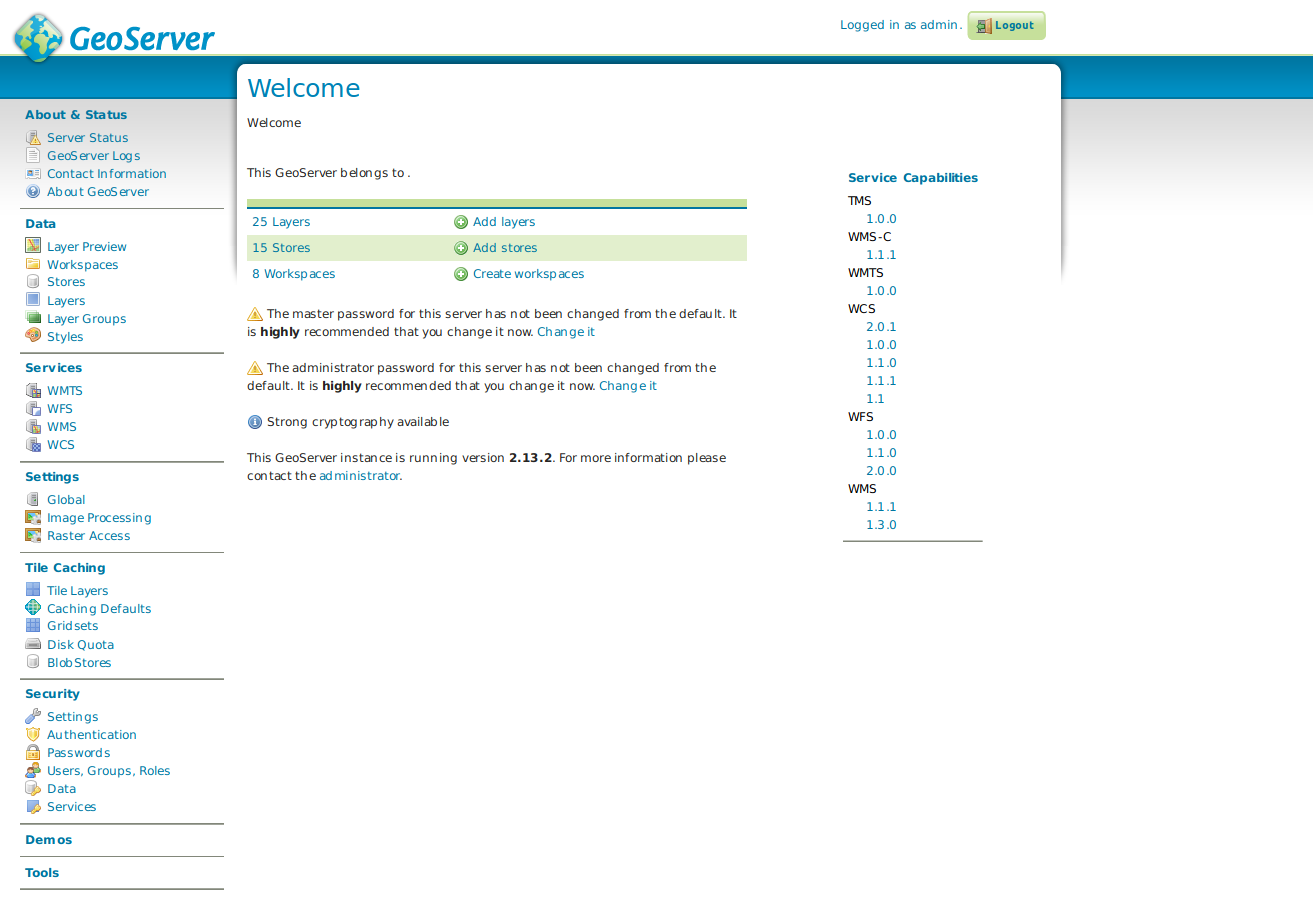Open the Styles link in Data

[65, 337]
